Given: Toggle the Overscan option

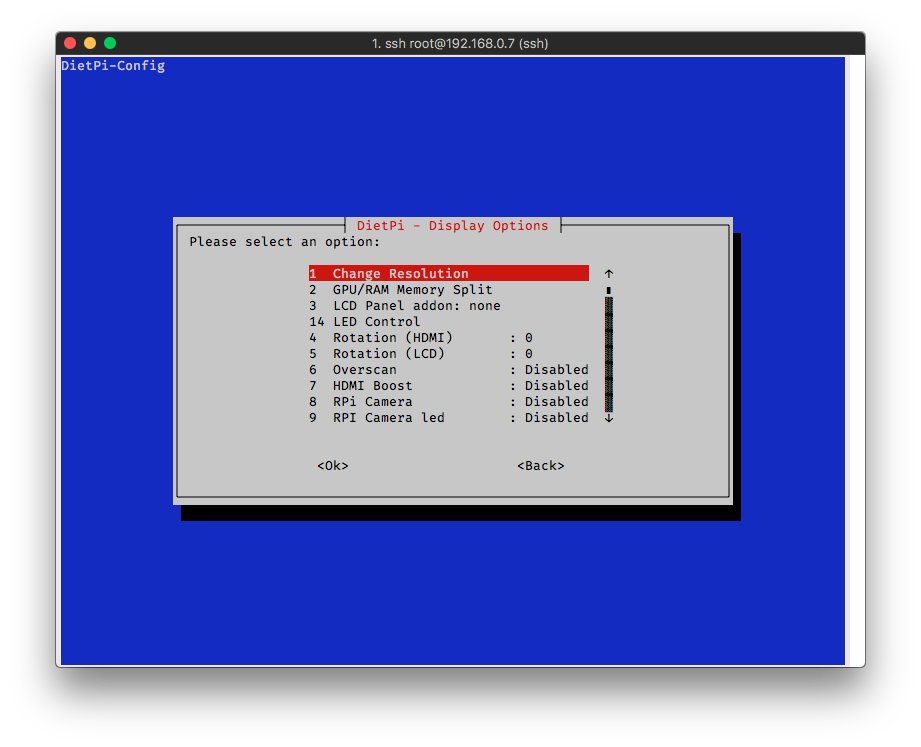Looking at the screenshot, I should pos(449,369).
